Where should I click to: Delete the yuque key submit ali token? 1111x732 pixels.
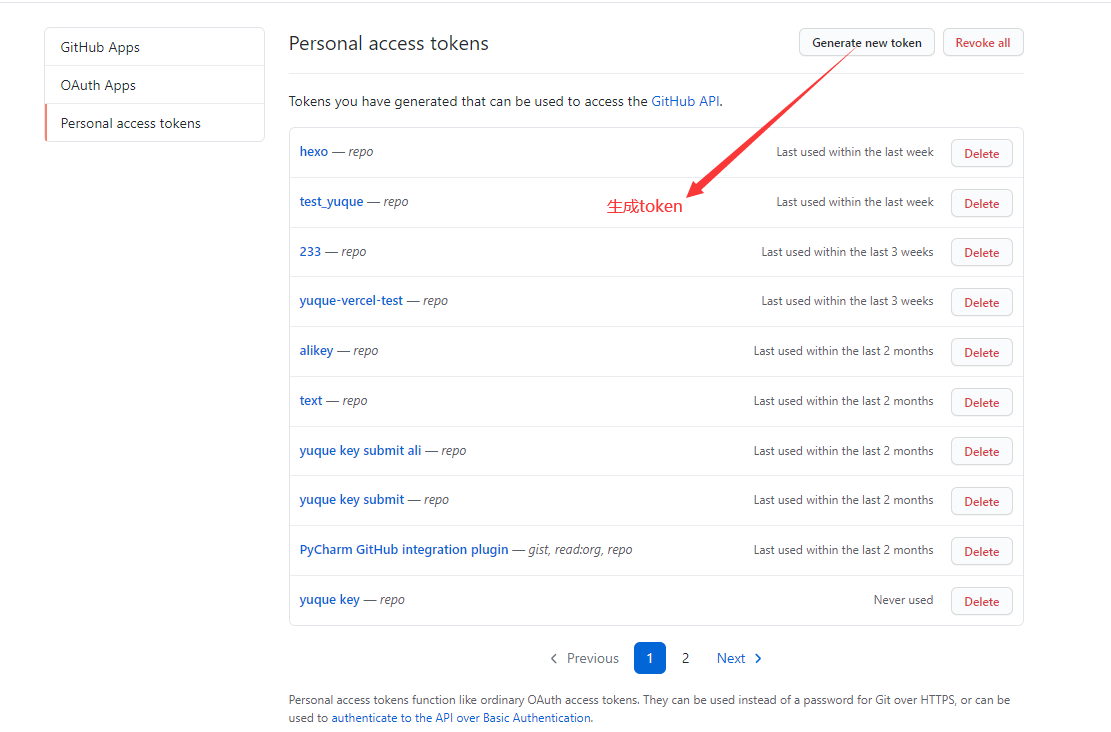point(981,451)
